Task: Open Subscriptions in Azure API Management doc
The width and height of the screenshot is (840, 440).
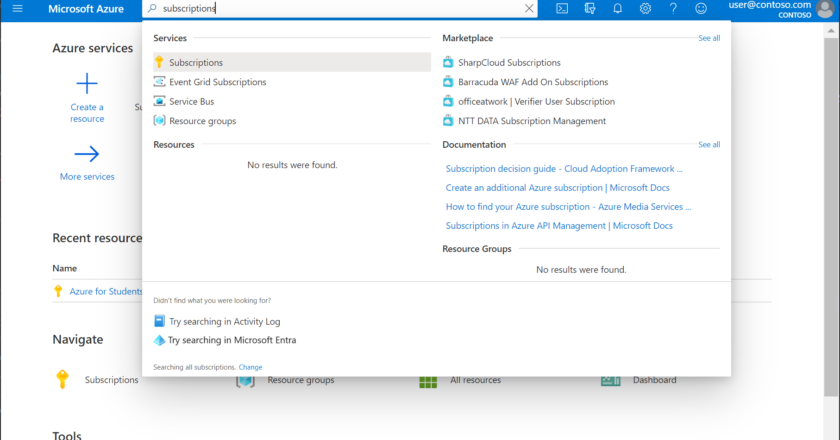Action: 559,226
